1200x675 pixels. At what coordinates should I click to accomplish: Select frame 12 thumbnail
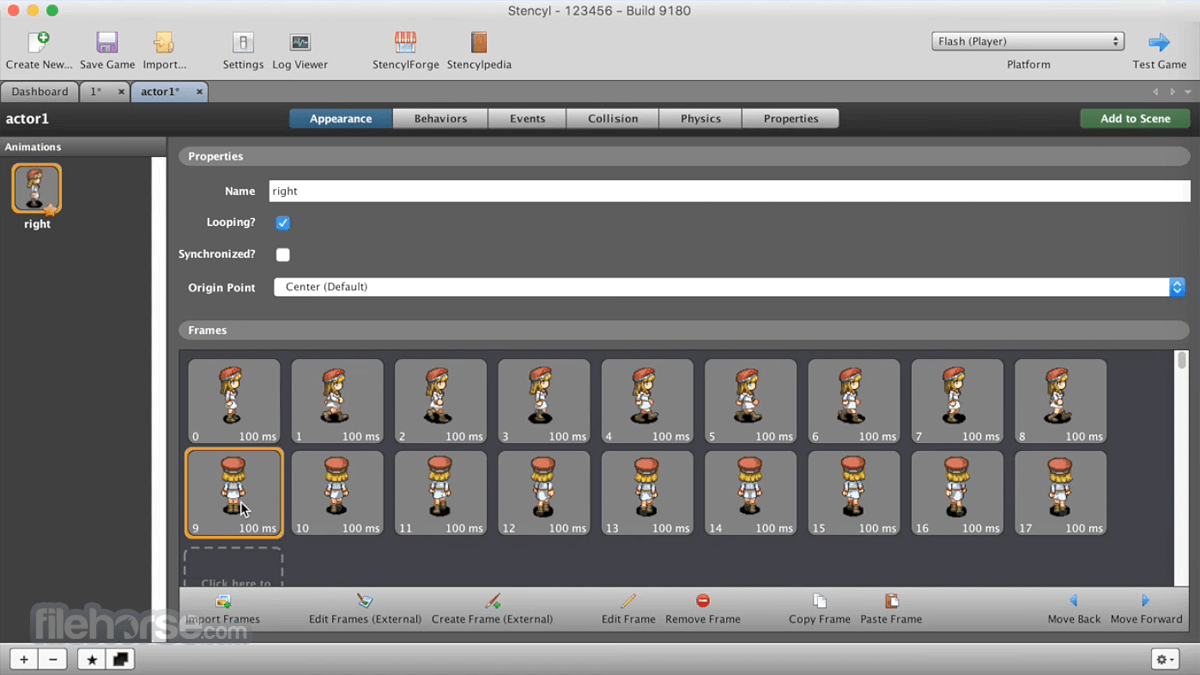544,493
